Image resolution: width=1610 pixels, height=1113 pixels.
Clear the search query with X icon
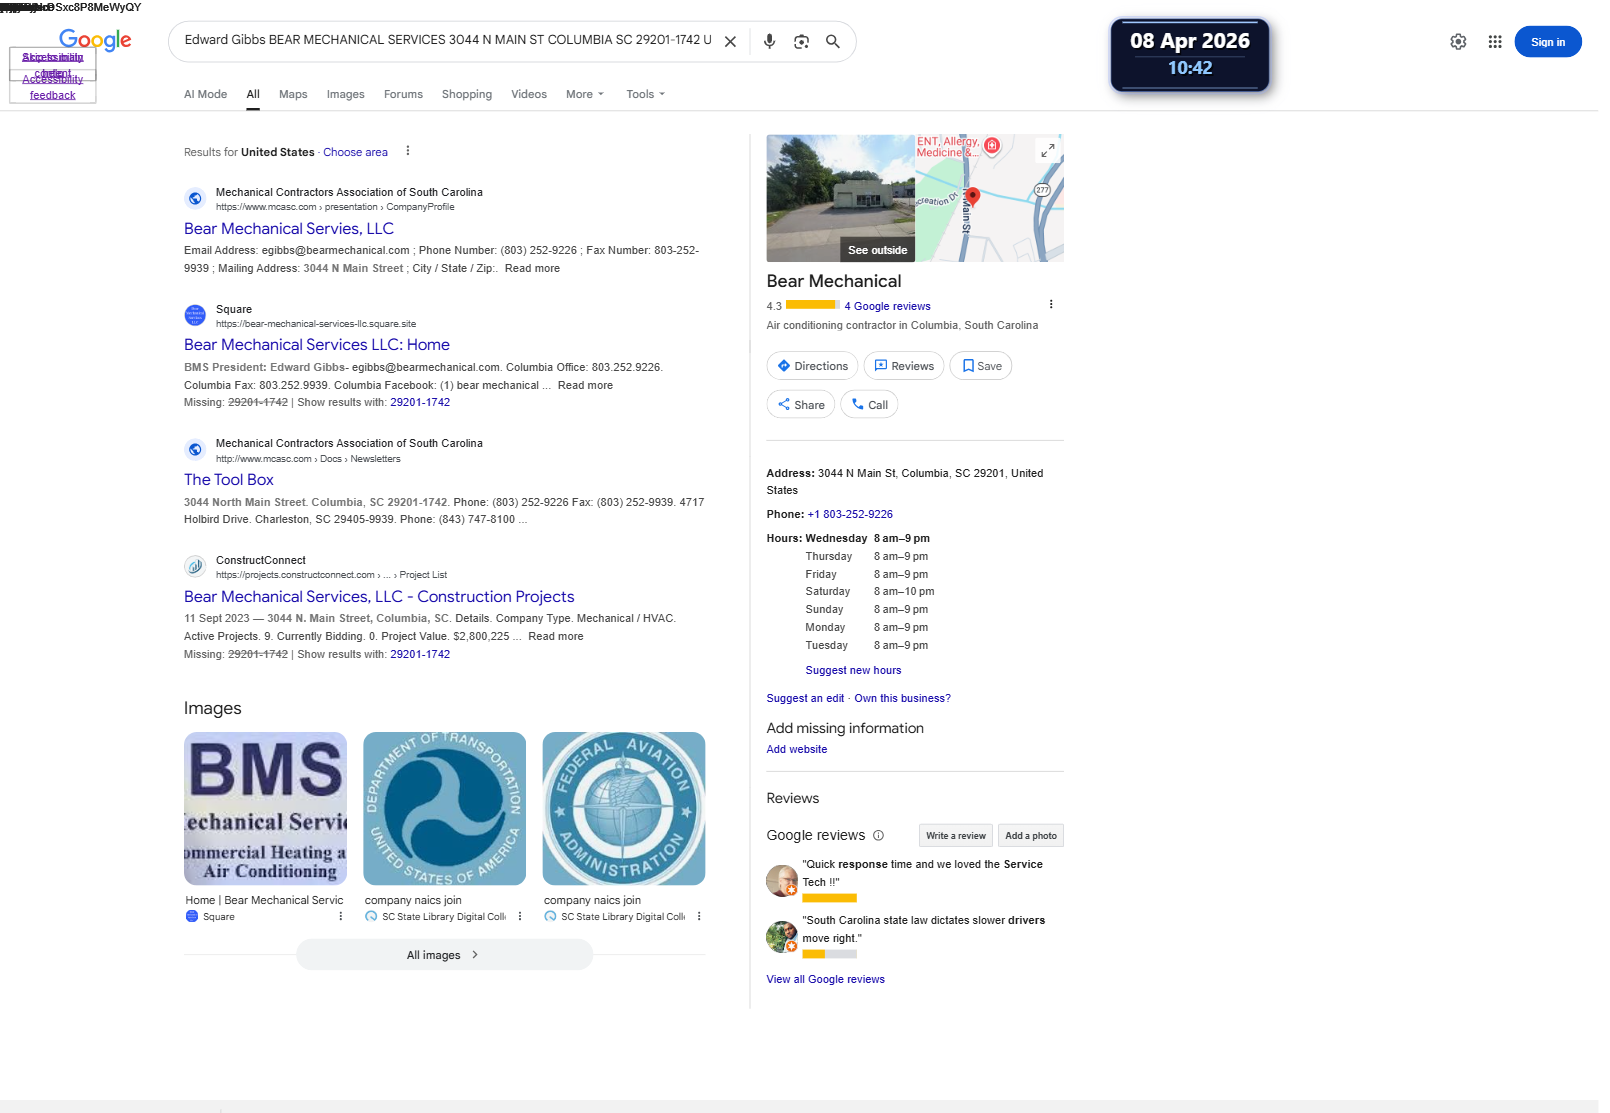pos(730,42)
